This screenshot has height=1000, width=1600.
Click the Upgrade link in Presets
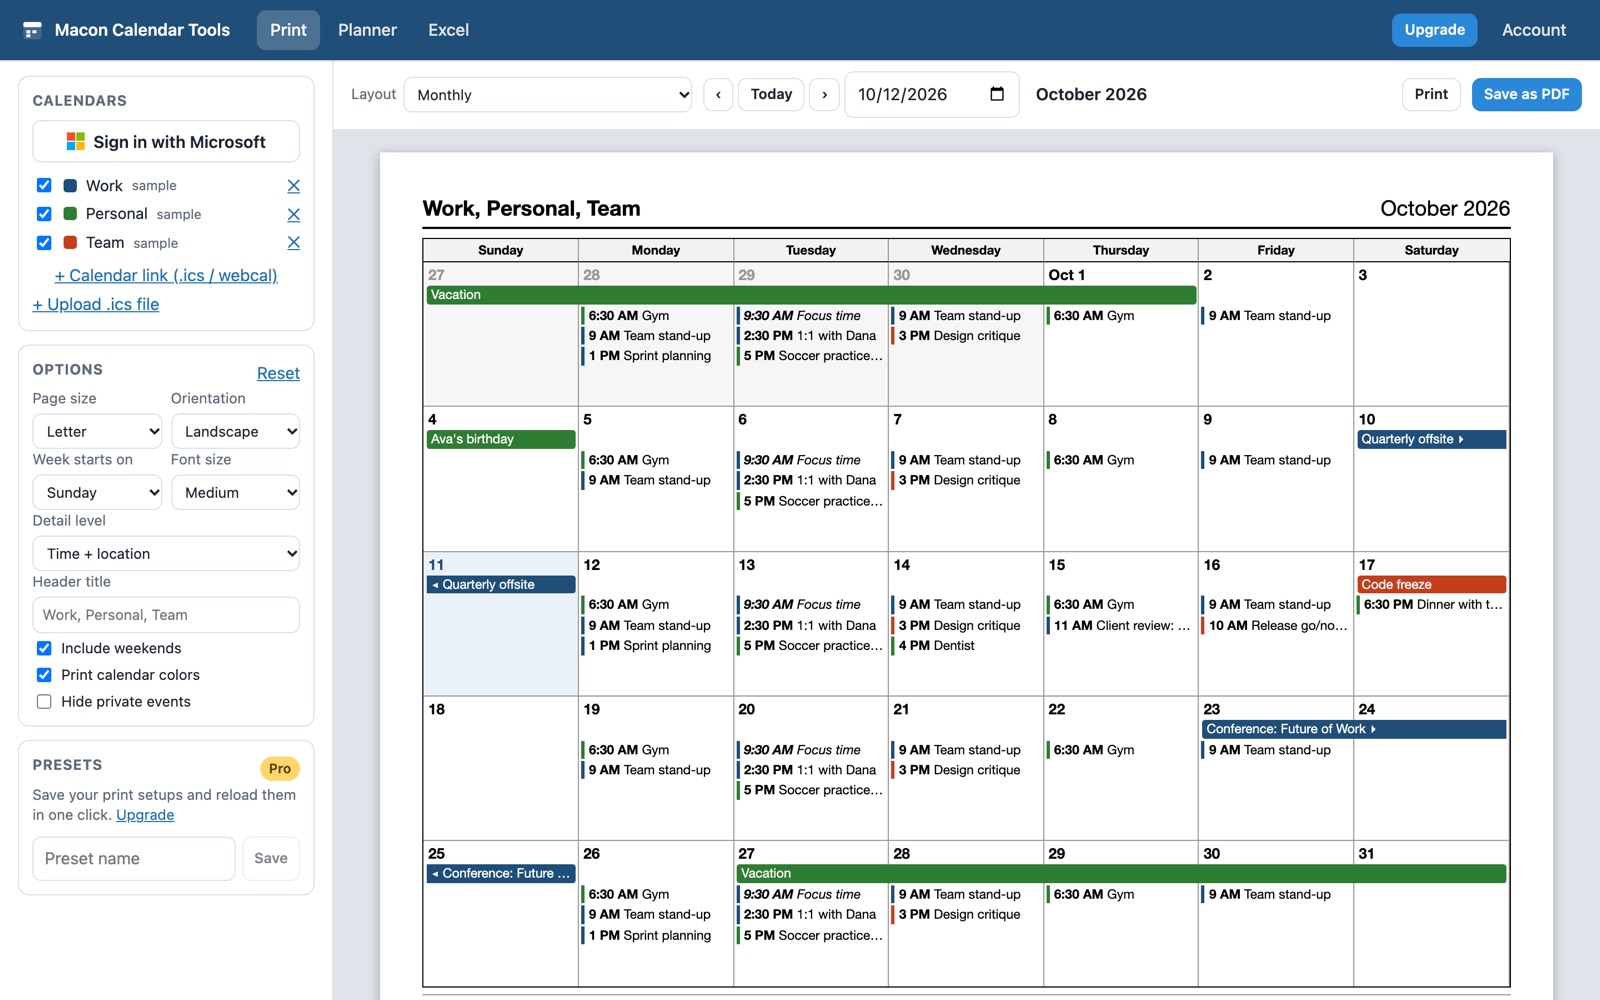click(145, 815)
